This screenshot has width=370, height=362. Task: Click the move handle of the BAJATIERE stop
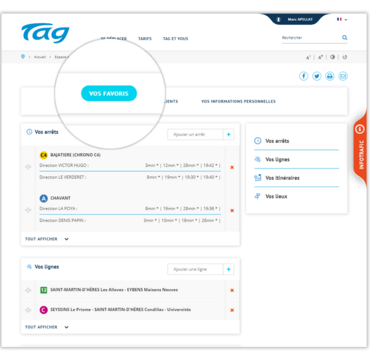click(28, 167)
